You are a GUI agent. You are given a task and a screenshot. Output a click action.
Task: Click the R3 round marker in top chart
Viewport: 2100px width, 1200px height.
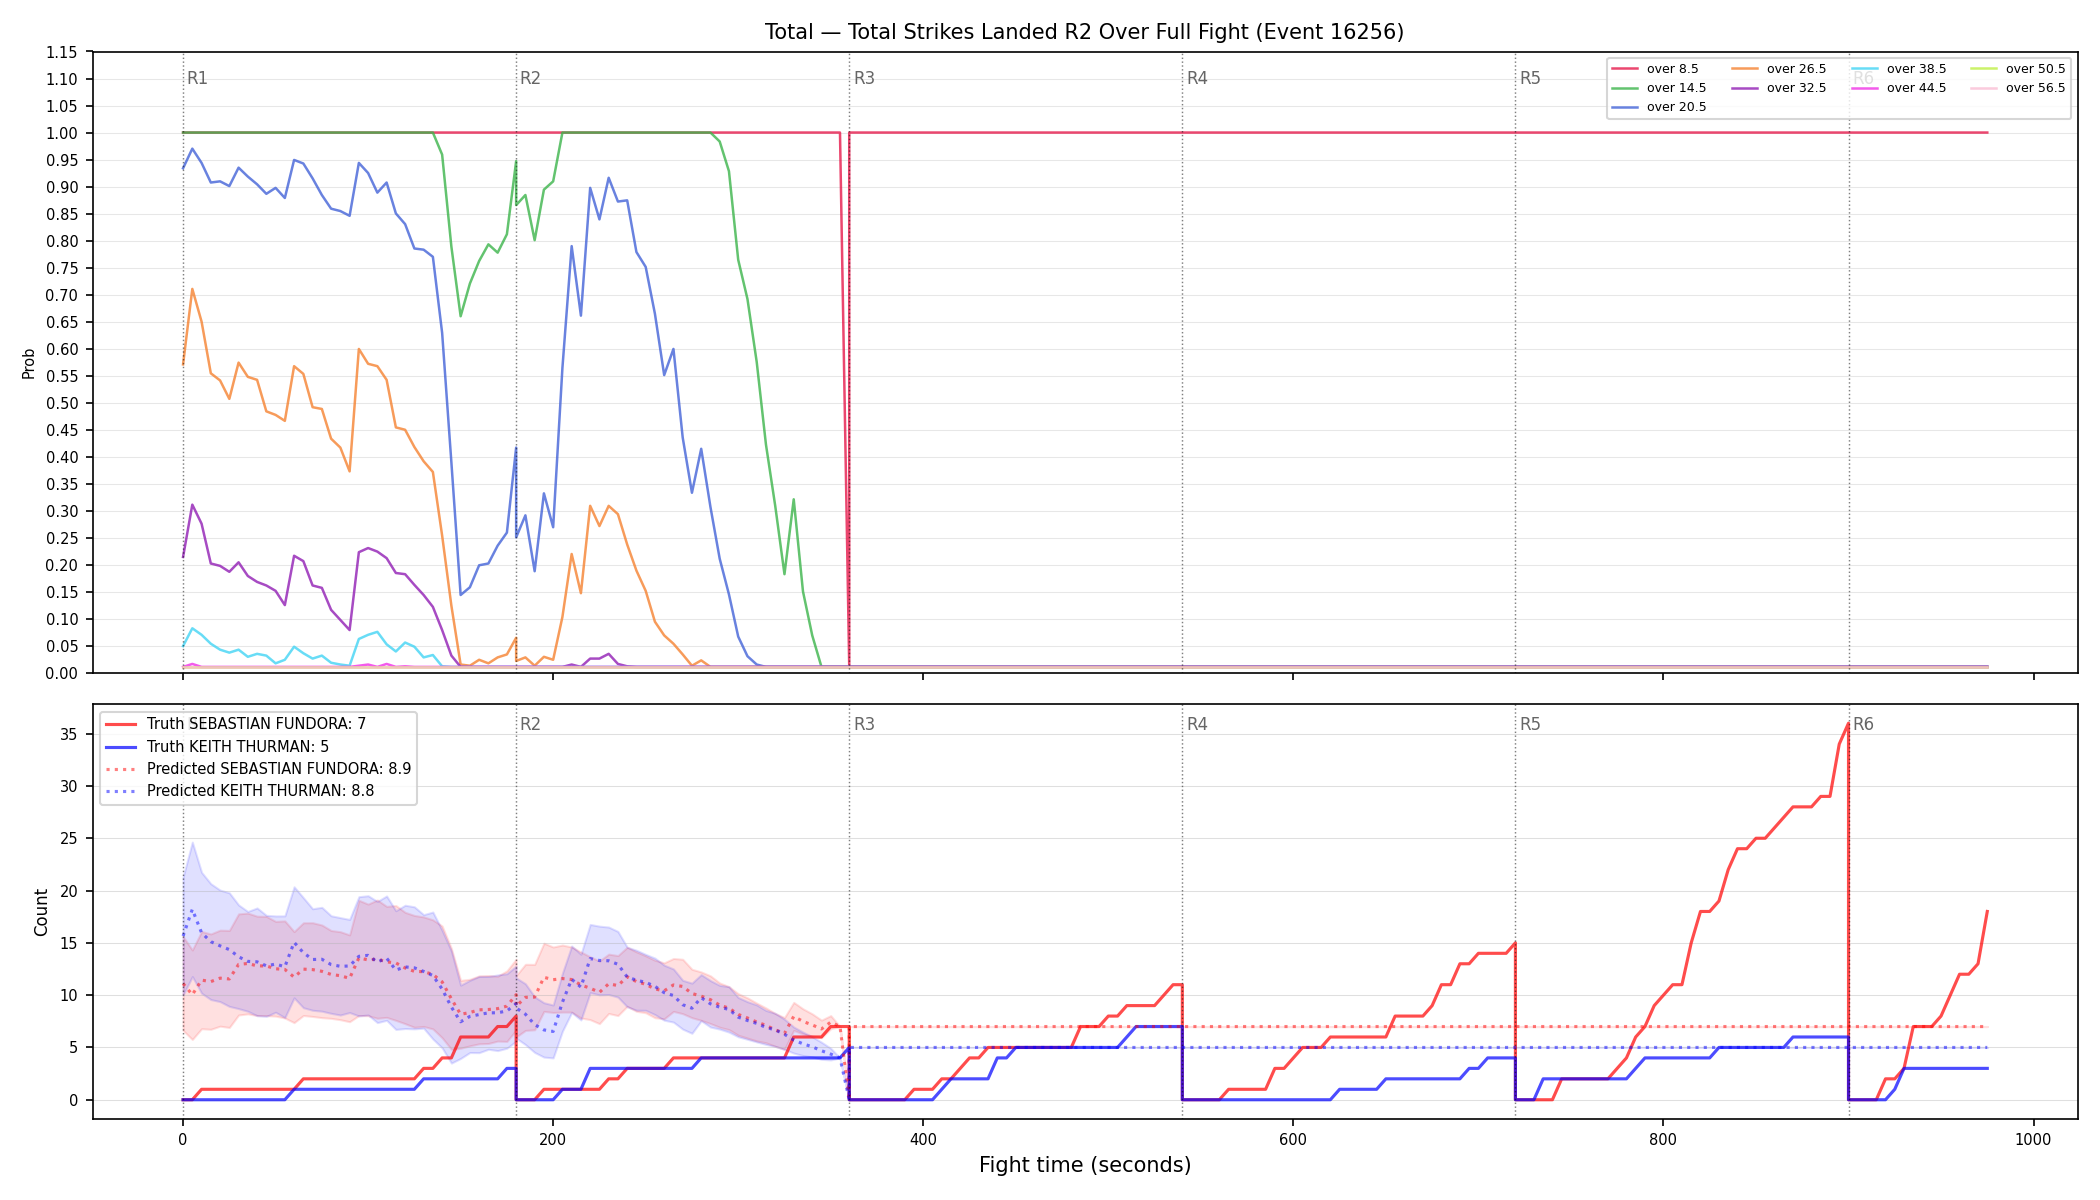point(864,78)
